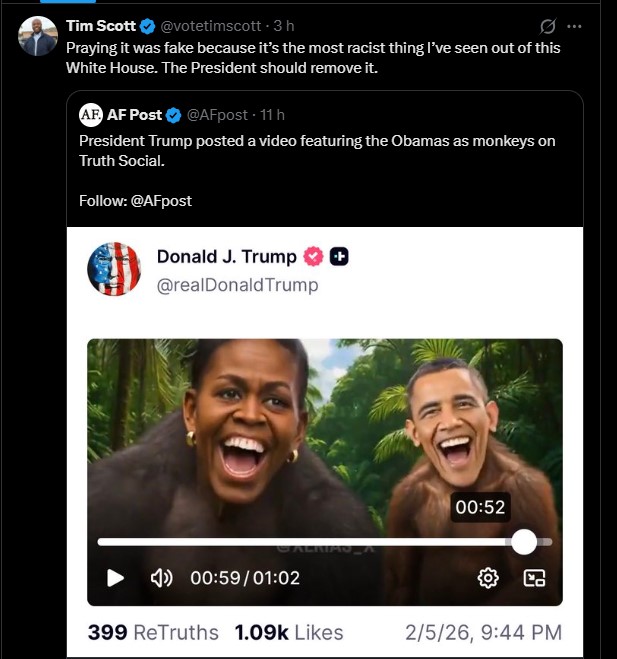Click the 399 ReTruths count

pos(153,632)
